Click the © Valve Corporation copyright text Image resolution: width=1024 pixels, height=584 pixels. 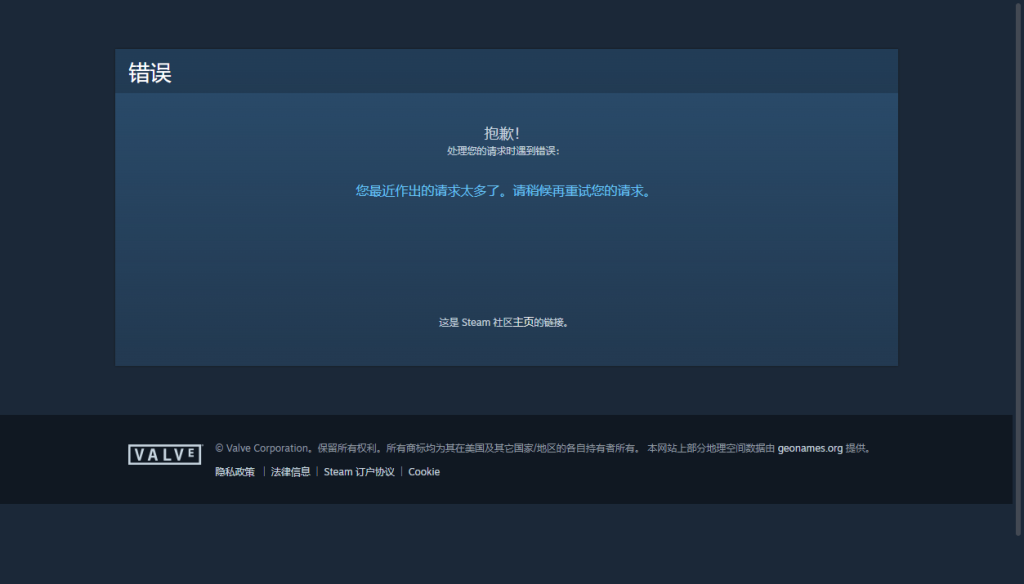(x=261, y=449)
